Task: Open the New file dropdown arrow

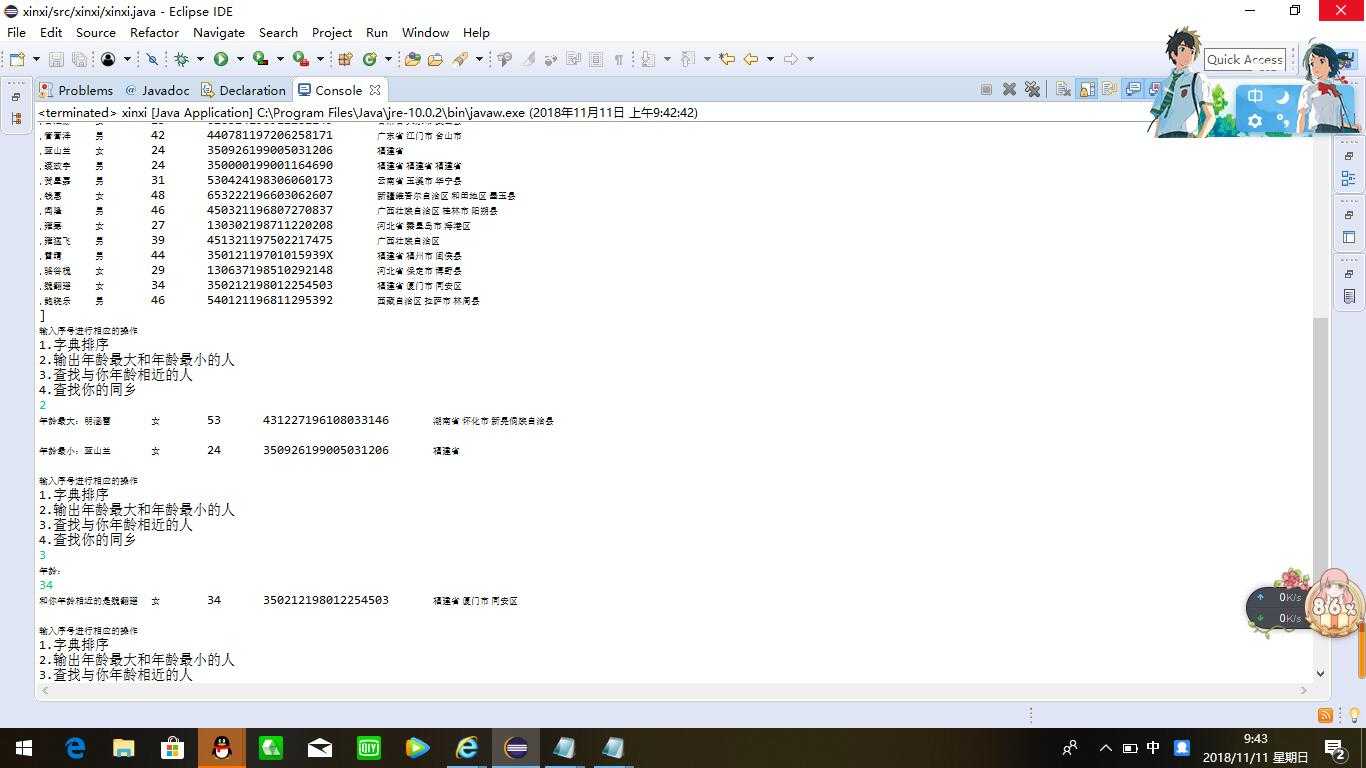Action: (36, 59)
